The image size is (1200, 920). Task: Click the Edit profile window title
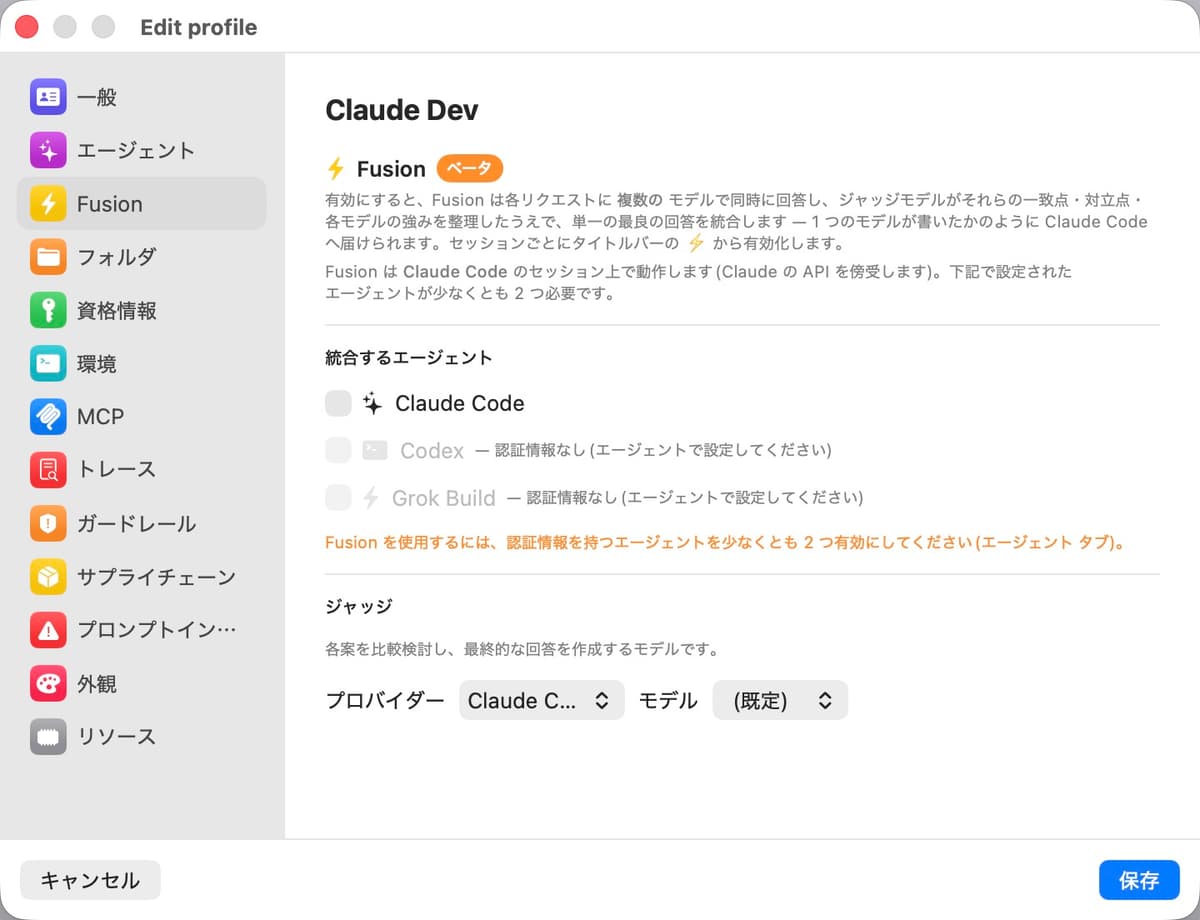pyautogui.click(x=199, y=27)
